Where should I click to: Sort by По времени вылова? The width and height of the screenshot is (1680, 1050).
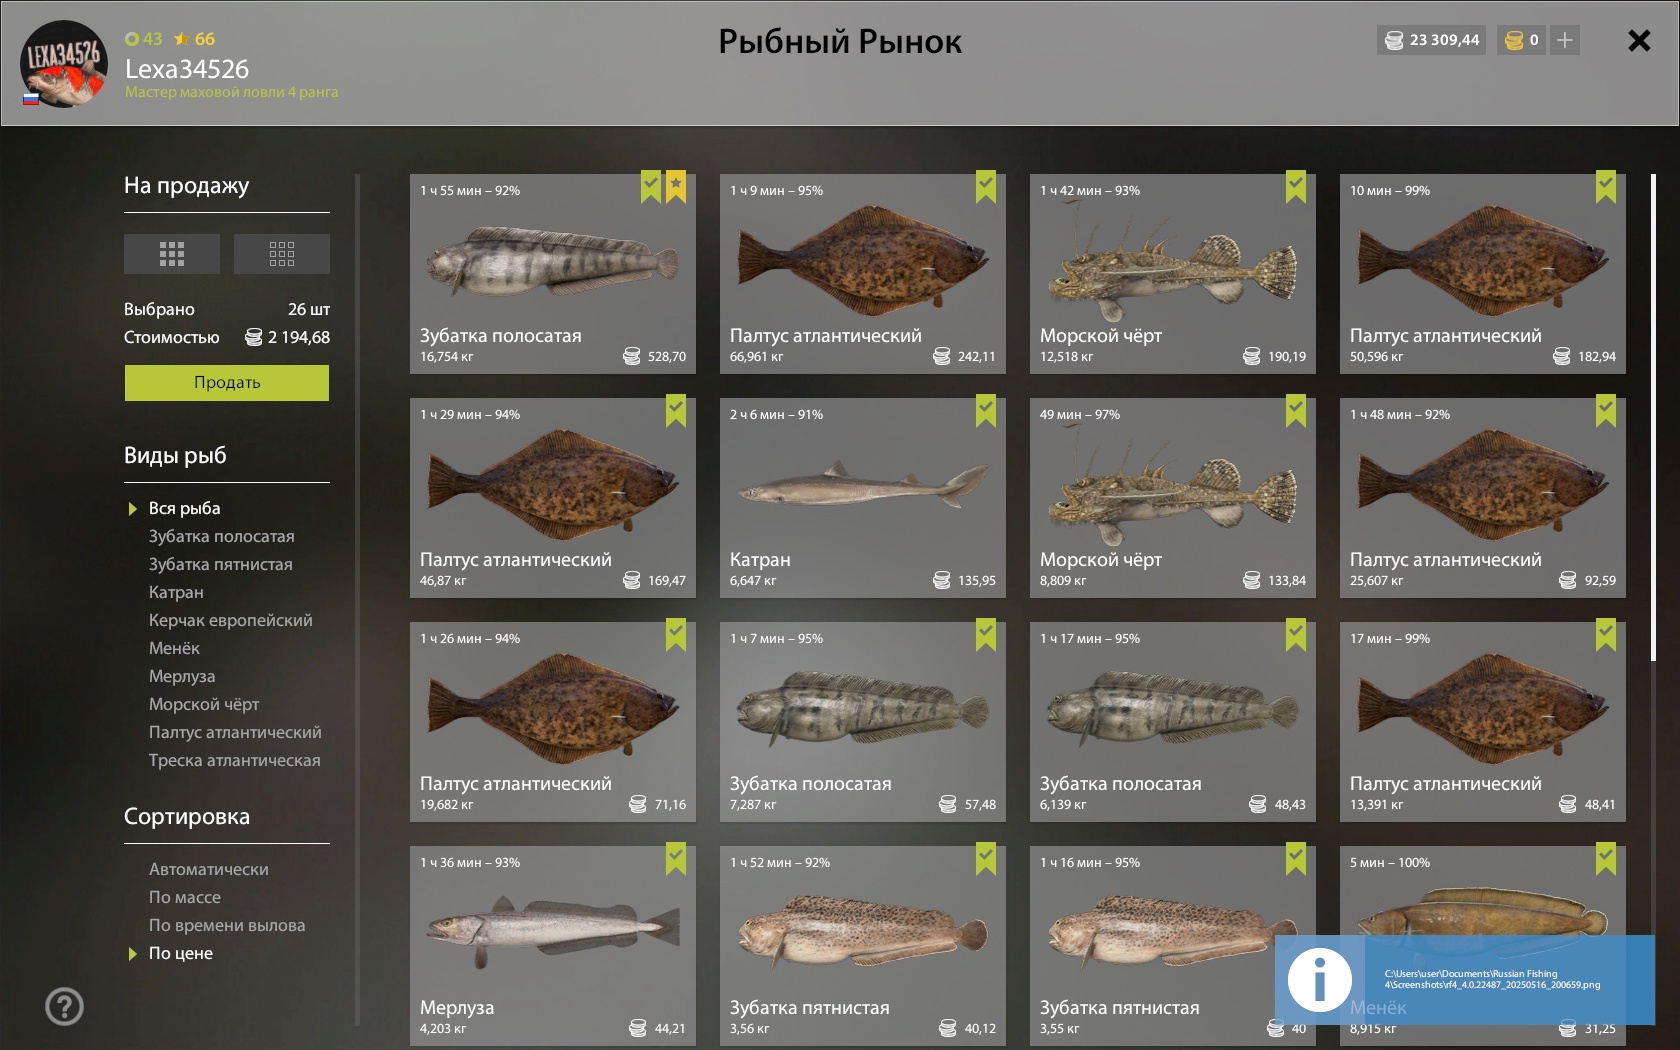[227, 925]
